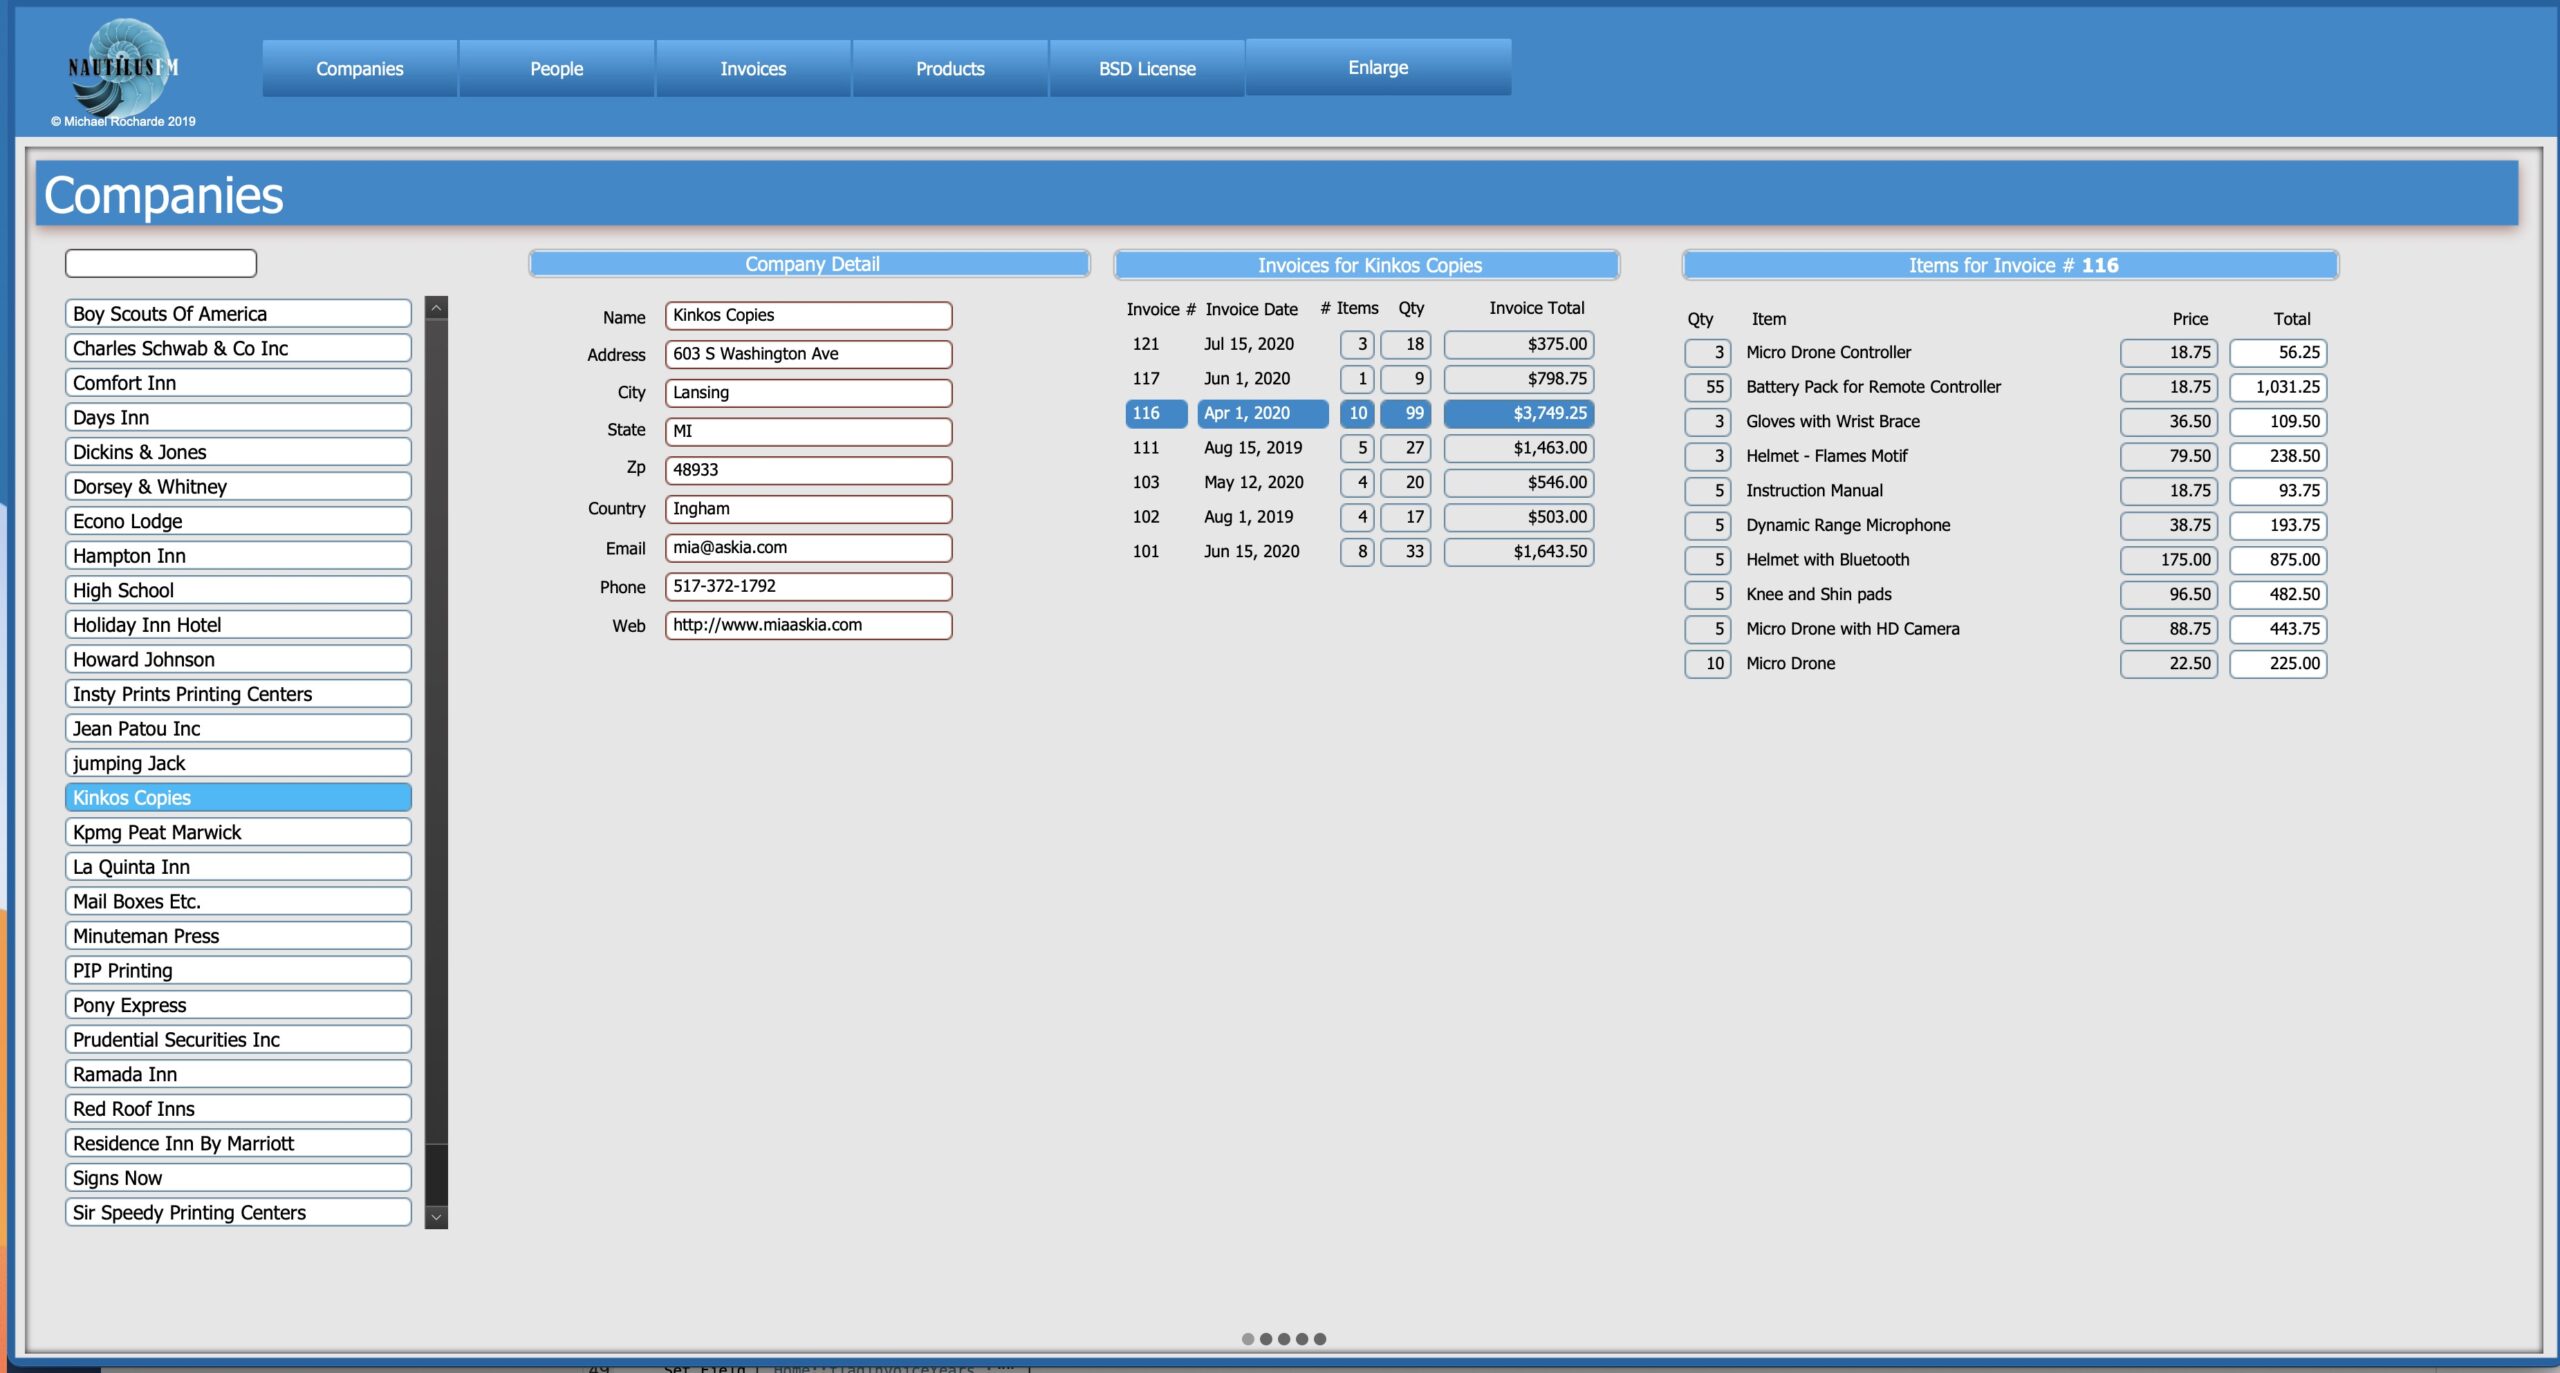Select invoice 111 dated Aug 15, 2019
This screenshot has width=2560, height=1373.
click(1360, 448)
